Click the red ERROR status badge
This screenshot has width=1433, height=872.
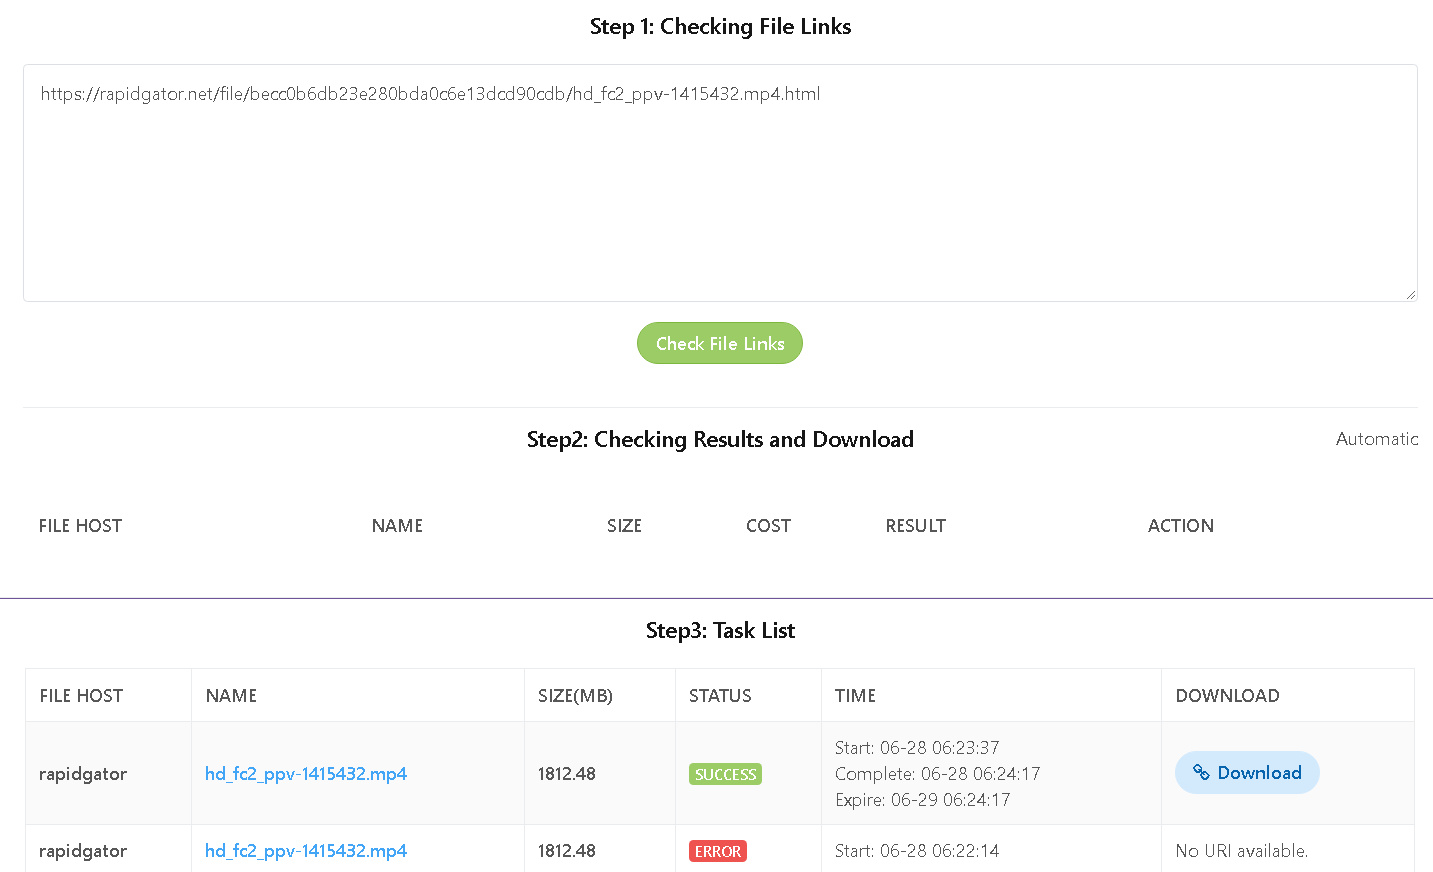(x=718, y=851)
